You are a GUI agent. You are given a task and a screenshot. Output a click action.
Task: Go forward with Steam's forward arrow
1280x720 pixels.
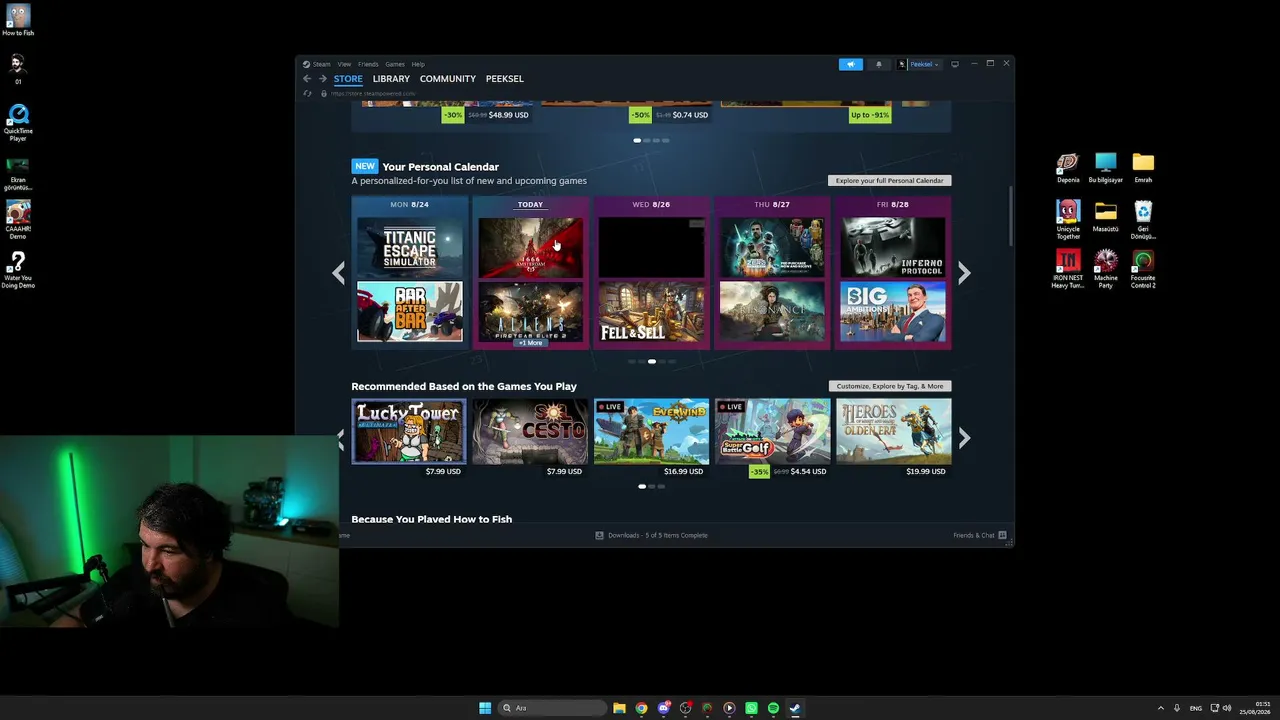[x=322, y=79]
